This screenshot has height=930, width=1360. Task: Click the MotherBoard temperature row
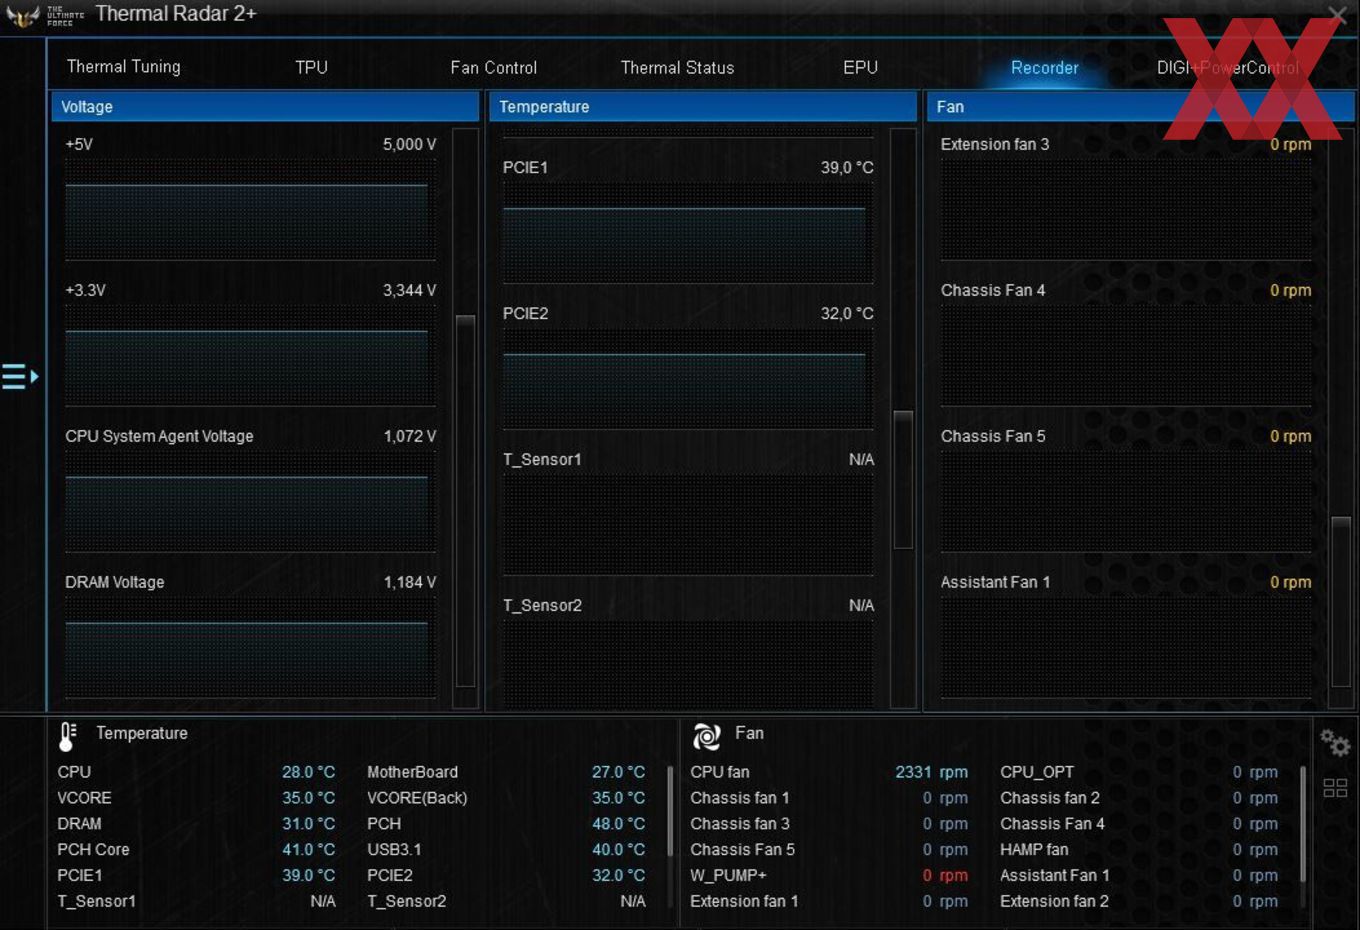506,772
